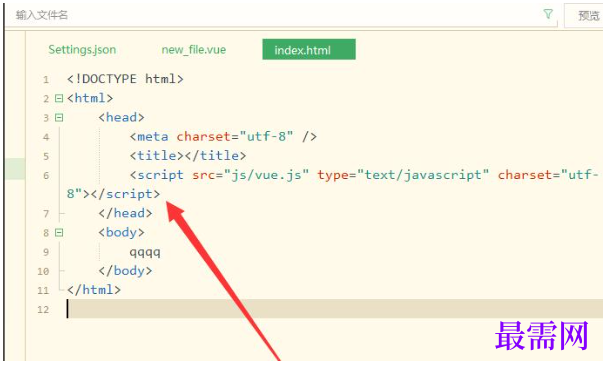Open the 预览 preview button
The image size is (607, 367).
tap(585, 15)
